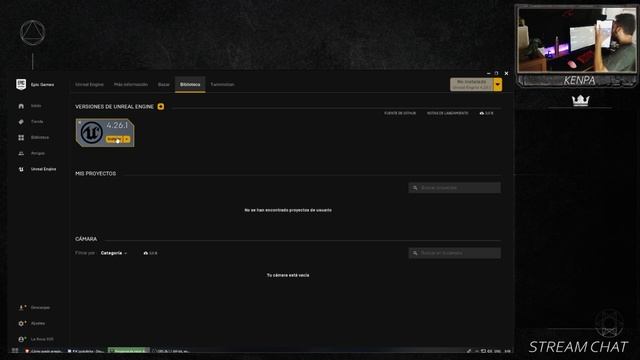The height and width of the screenshot is (360, 640).
Task: Open Notas de lanzamiento link
Action: (x=448, y=113)
